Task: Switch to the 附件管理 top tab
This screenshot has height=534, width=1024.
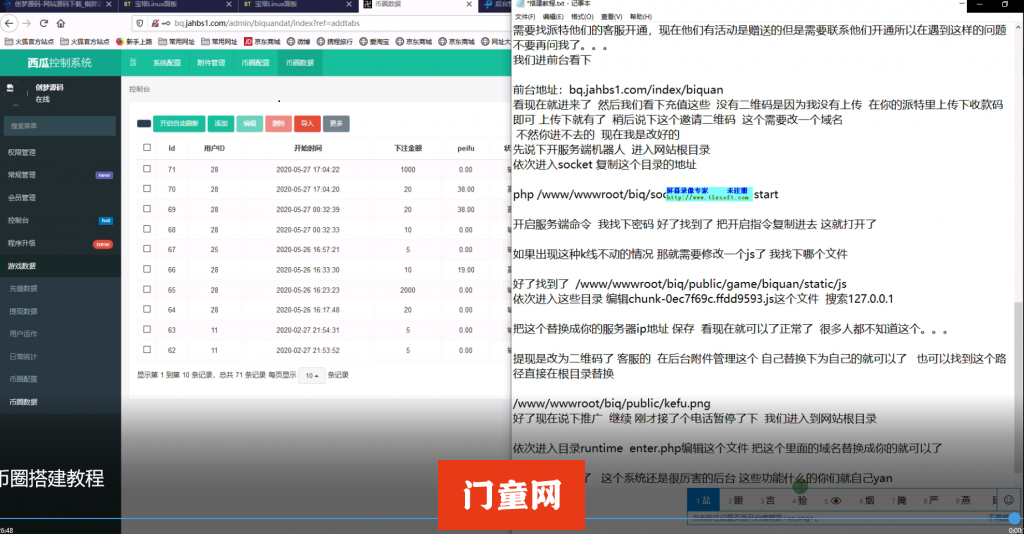Action: point(211,63)
